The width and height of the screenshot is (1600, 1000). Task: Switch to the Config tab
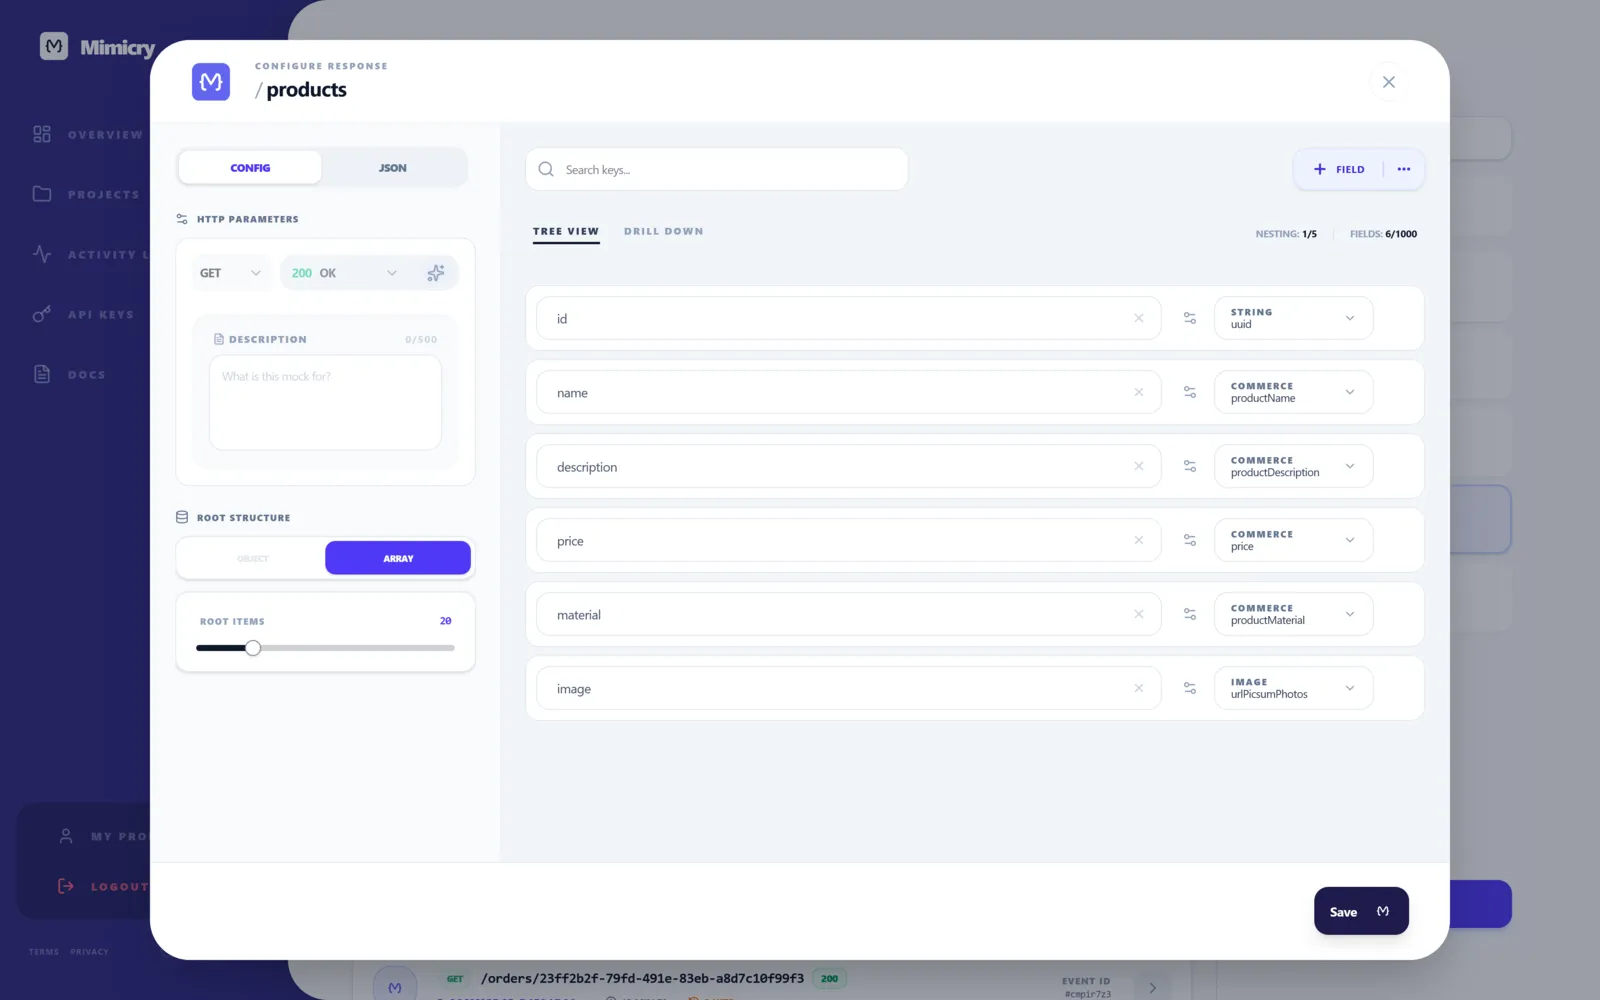(x=250, y=168)
